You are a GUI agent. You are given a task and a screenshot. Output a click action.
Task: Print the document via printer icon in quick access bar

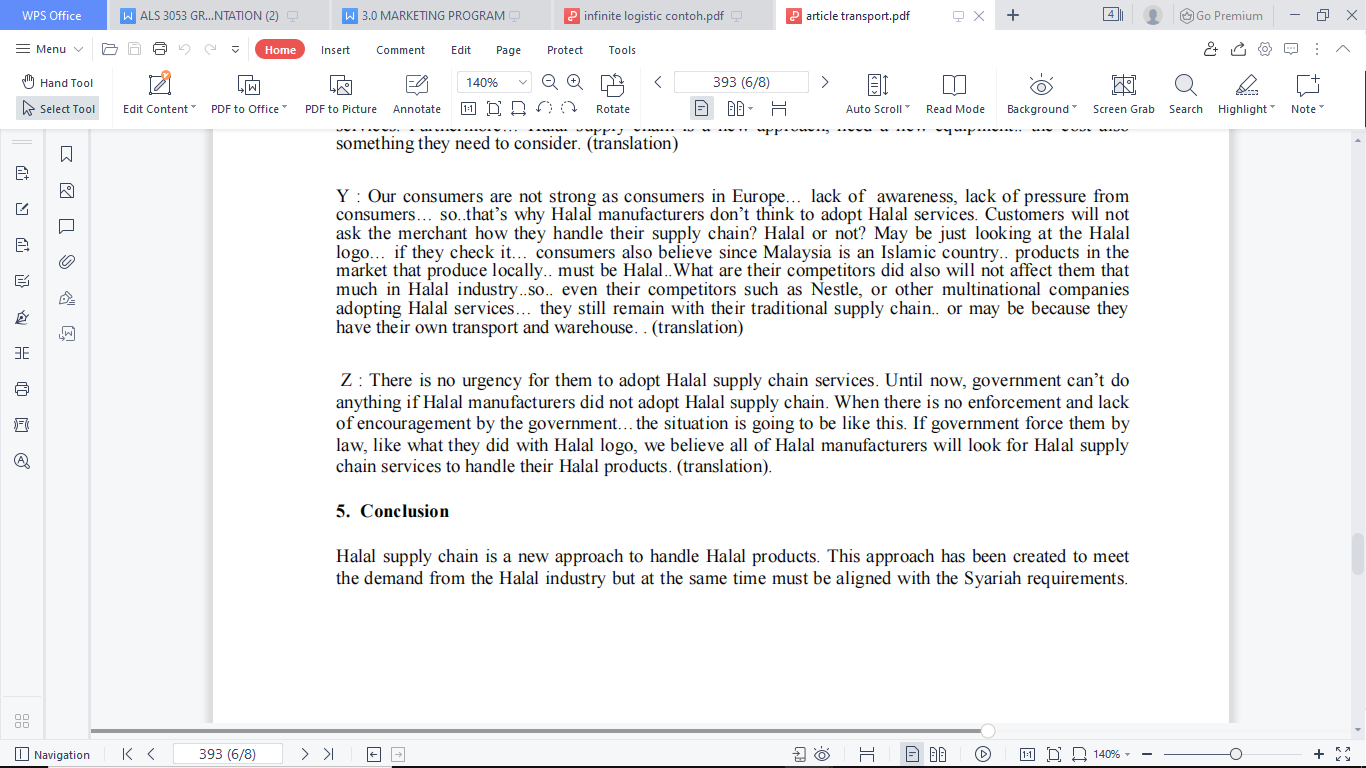click(160, 49)
